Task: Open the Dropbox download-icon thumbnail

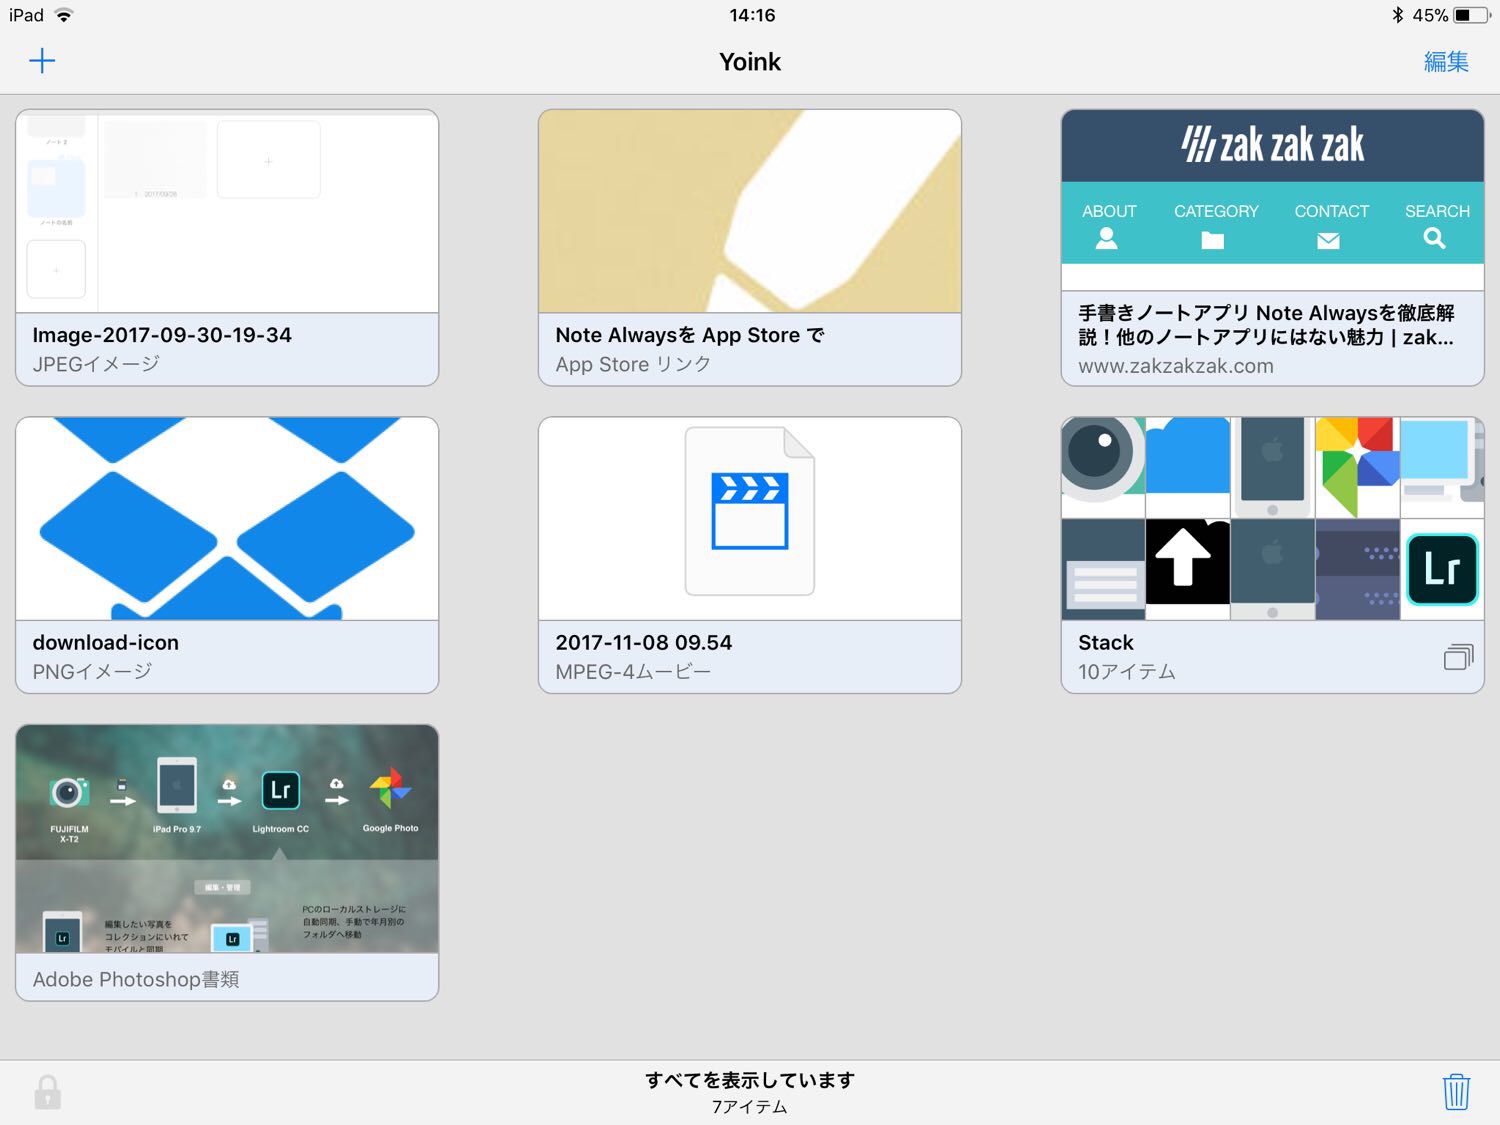Action: pyautogui.click(x=227, y=519)
